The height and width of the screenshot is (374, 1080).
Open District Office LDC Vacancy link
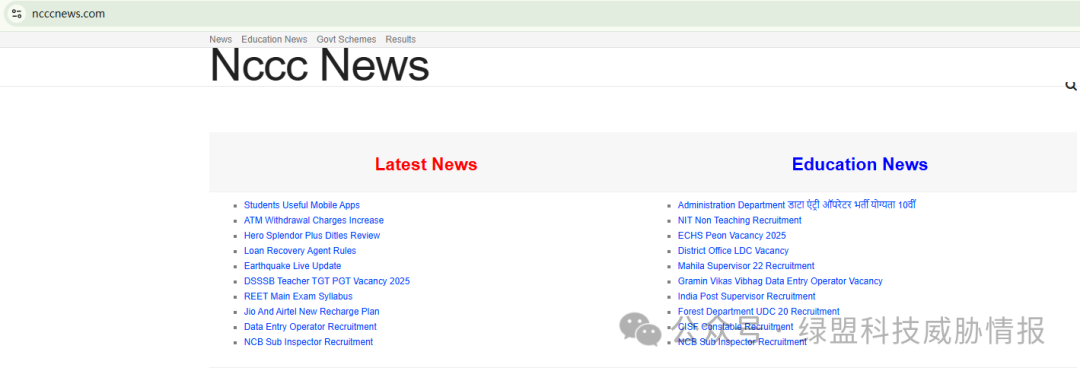[x=733, y=251]
